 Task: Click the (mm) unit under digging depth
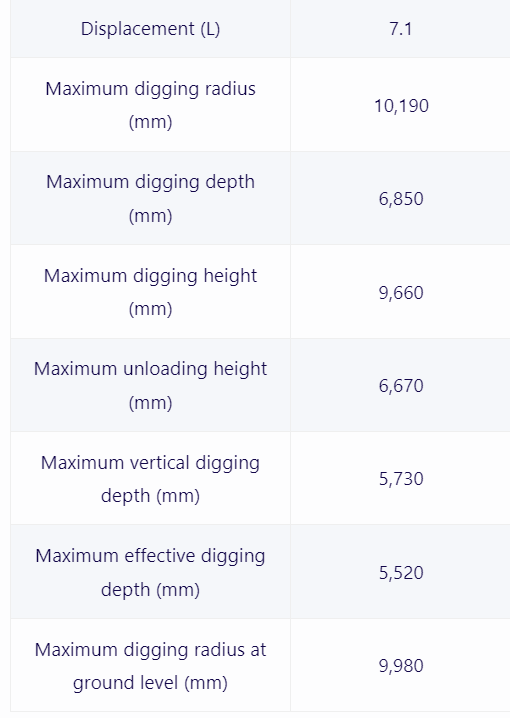[150, 216]
